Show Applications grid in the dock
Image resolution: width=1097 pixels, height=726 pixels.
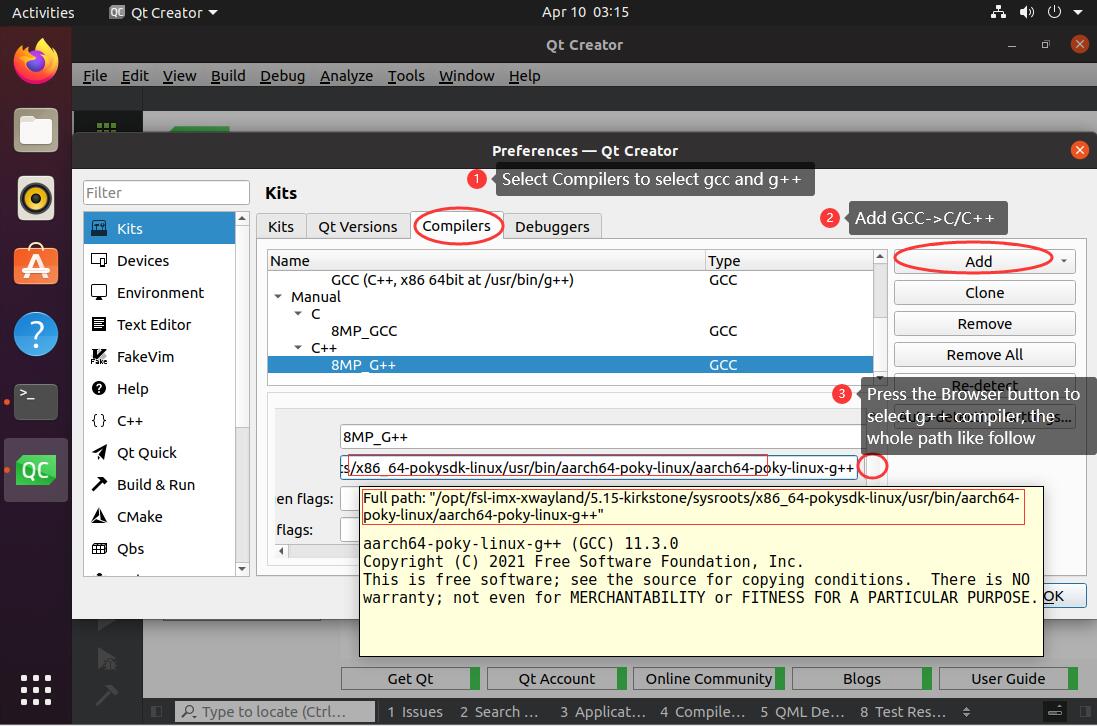[x=36, y=690]
